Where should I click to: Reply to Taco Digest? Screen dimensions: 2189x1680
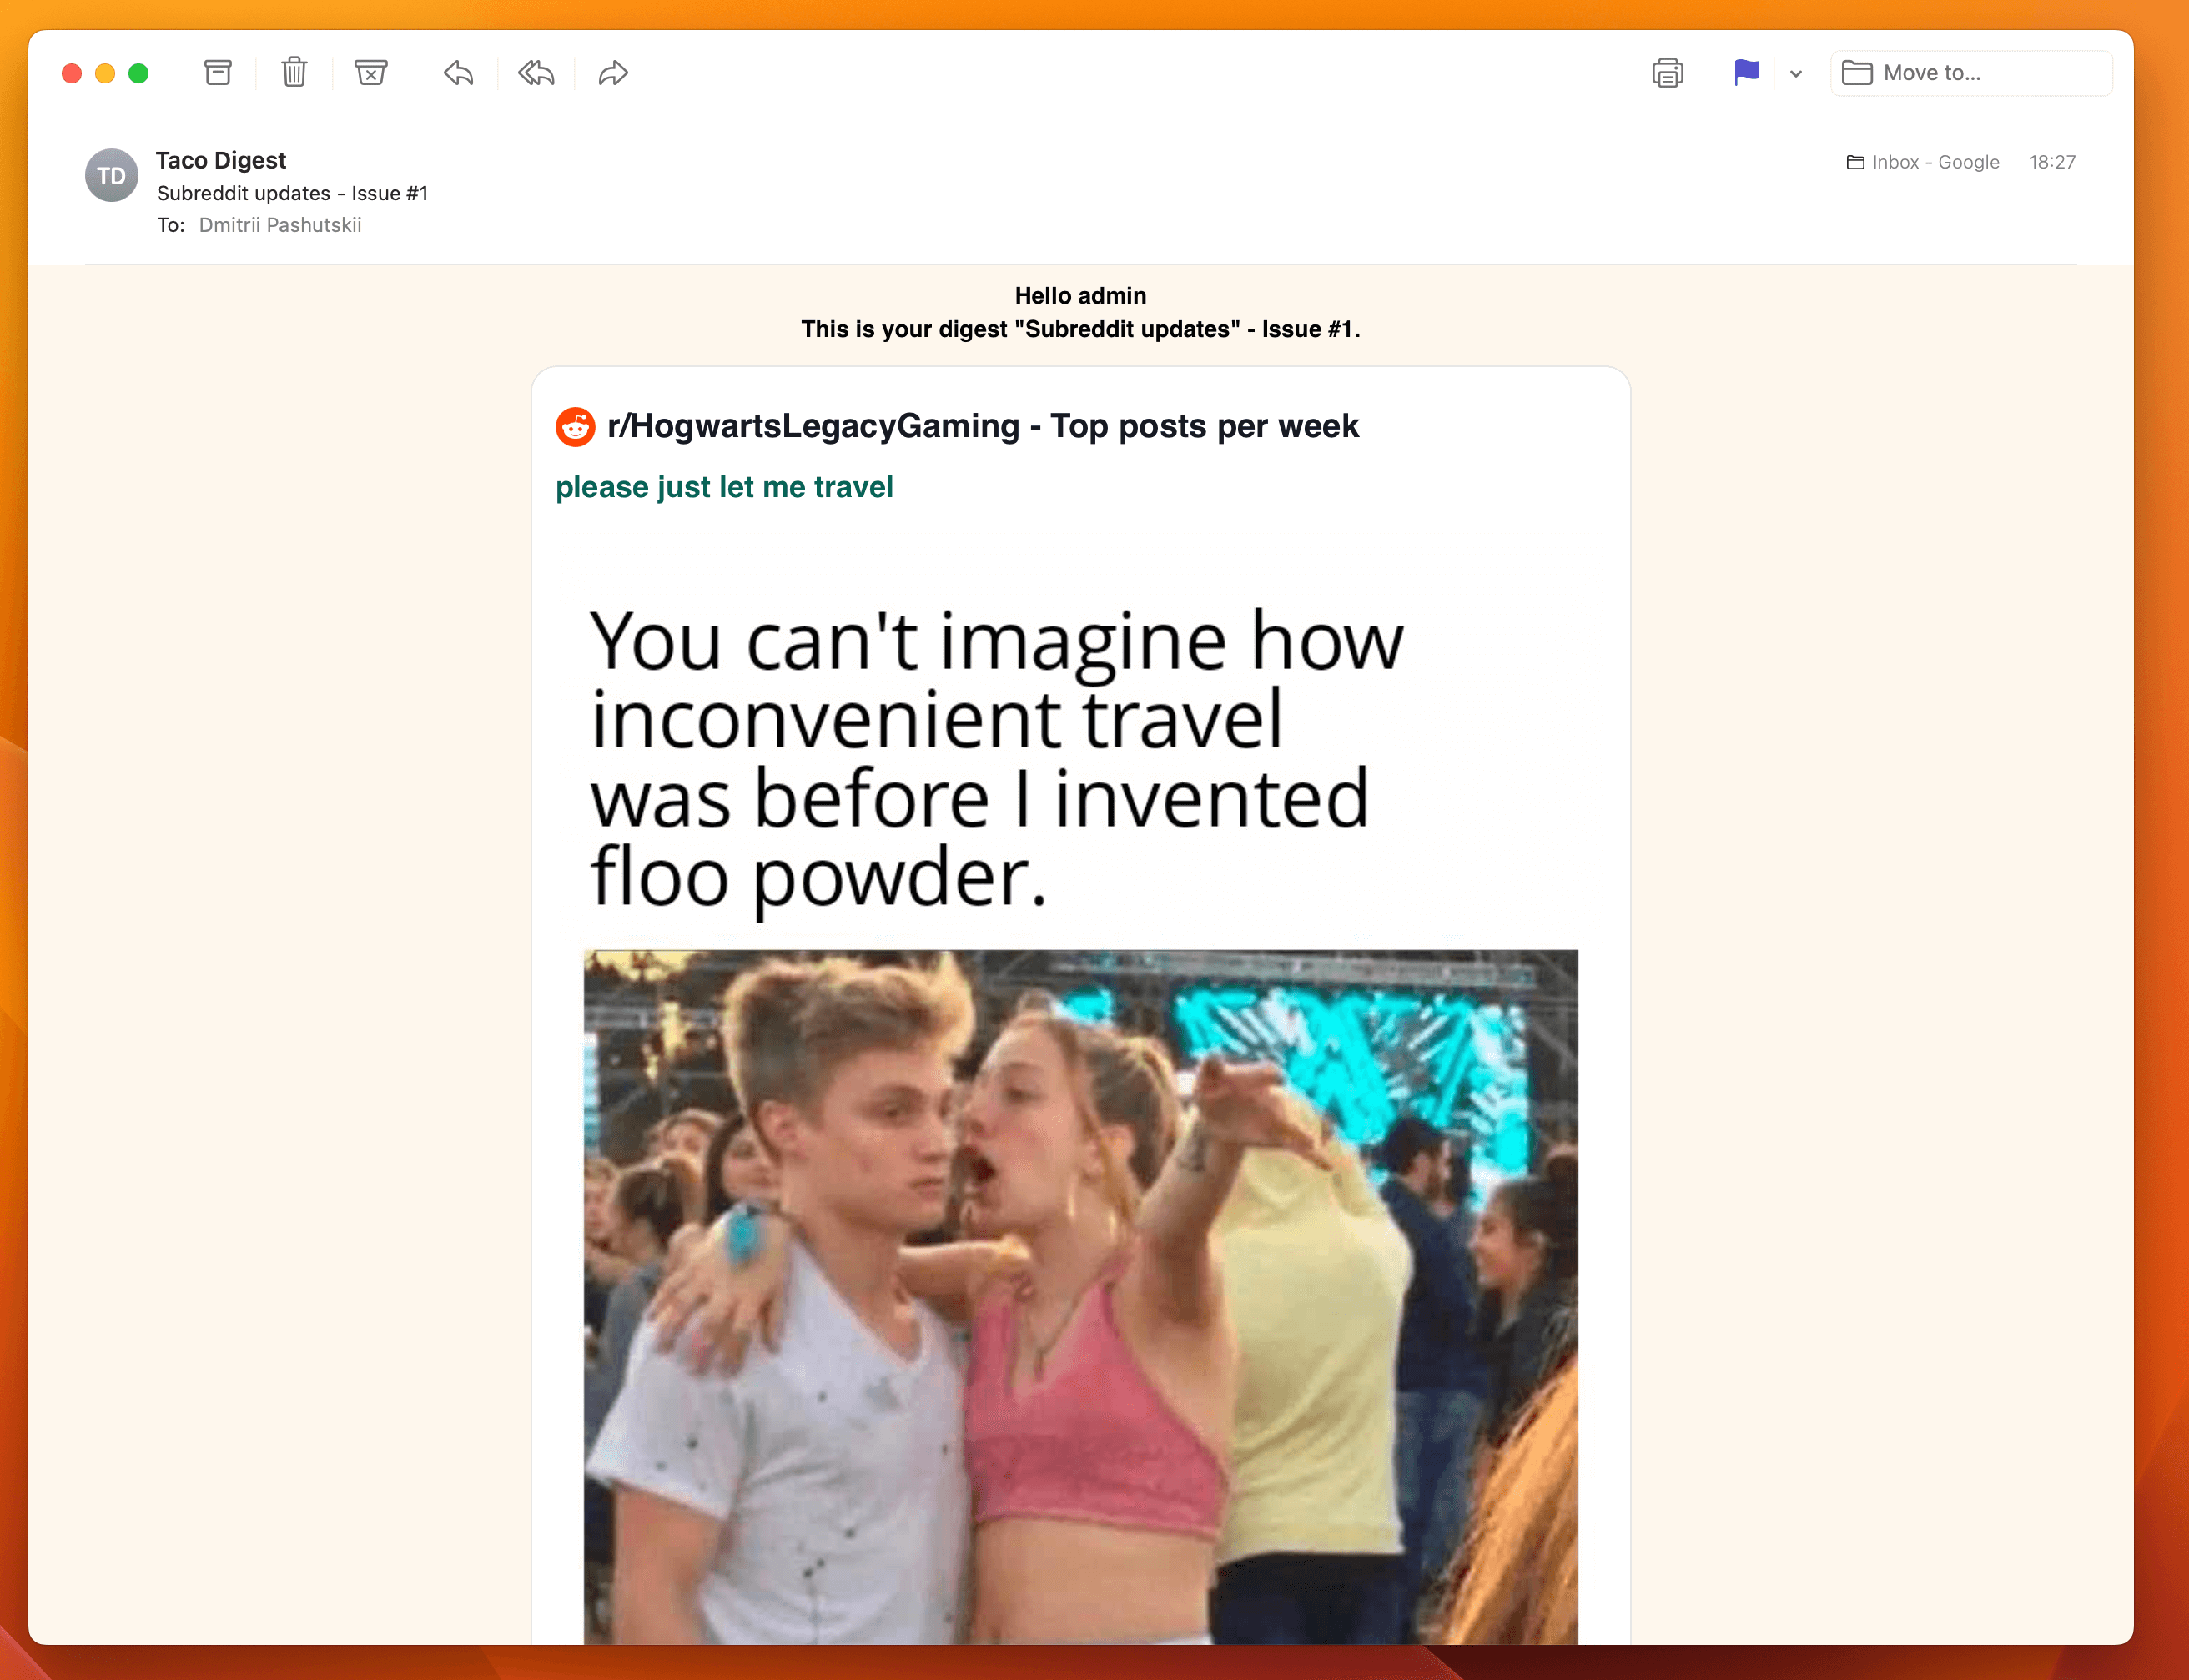(x=458, y=73)
